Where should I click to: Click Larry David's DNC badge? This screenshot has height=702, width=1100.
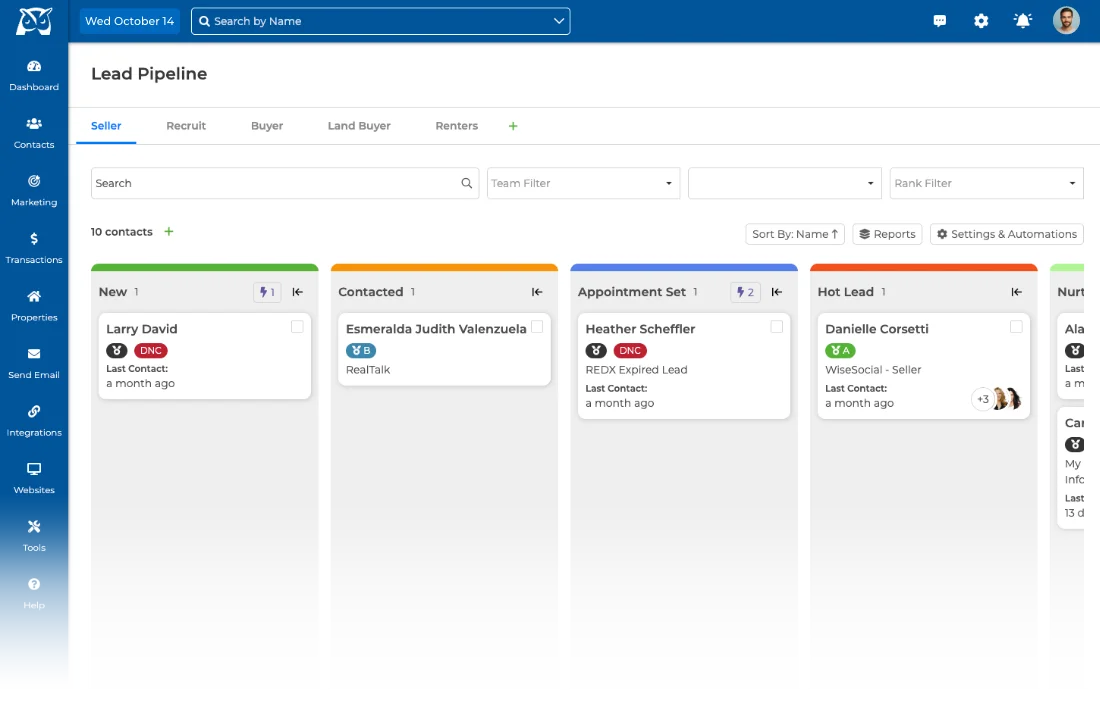tap(151, 351)
